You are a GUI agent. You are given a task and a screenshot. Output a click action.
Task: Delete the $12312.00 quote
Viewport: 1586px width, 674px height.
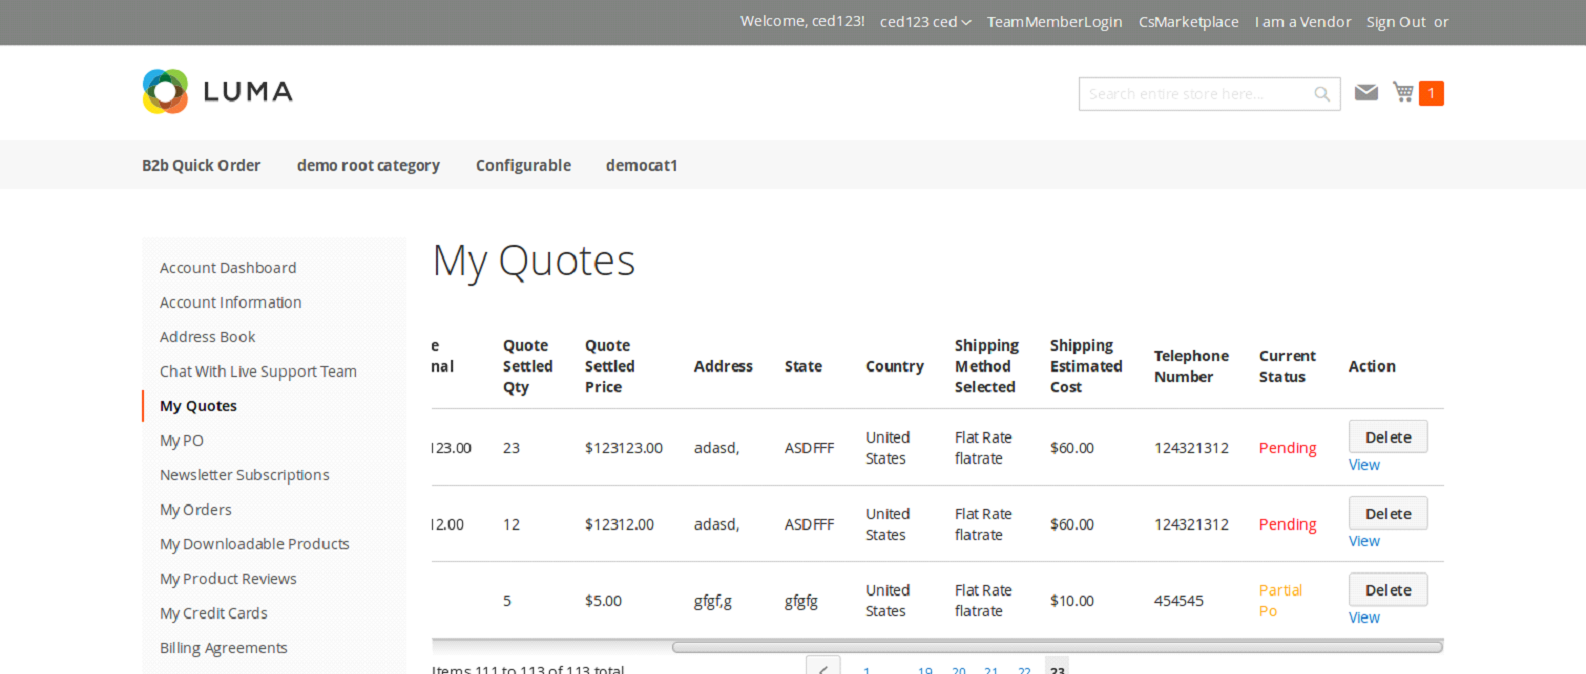click(x=1388, y=513)
